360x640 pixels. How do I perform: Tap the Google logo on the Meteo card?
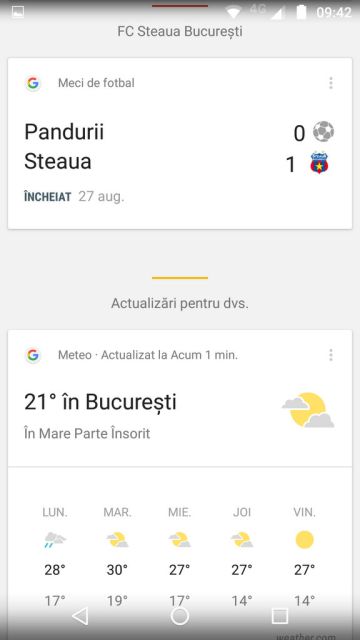click(x=33, y=355)
